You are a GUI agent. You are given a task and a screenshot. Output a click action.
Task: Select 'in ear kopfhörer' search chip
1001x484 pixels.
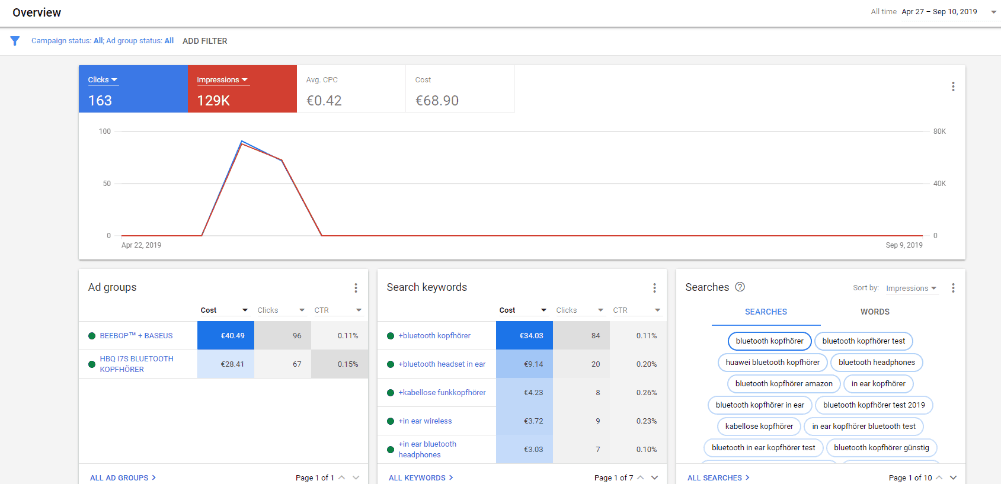[x=878, y=384]
